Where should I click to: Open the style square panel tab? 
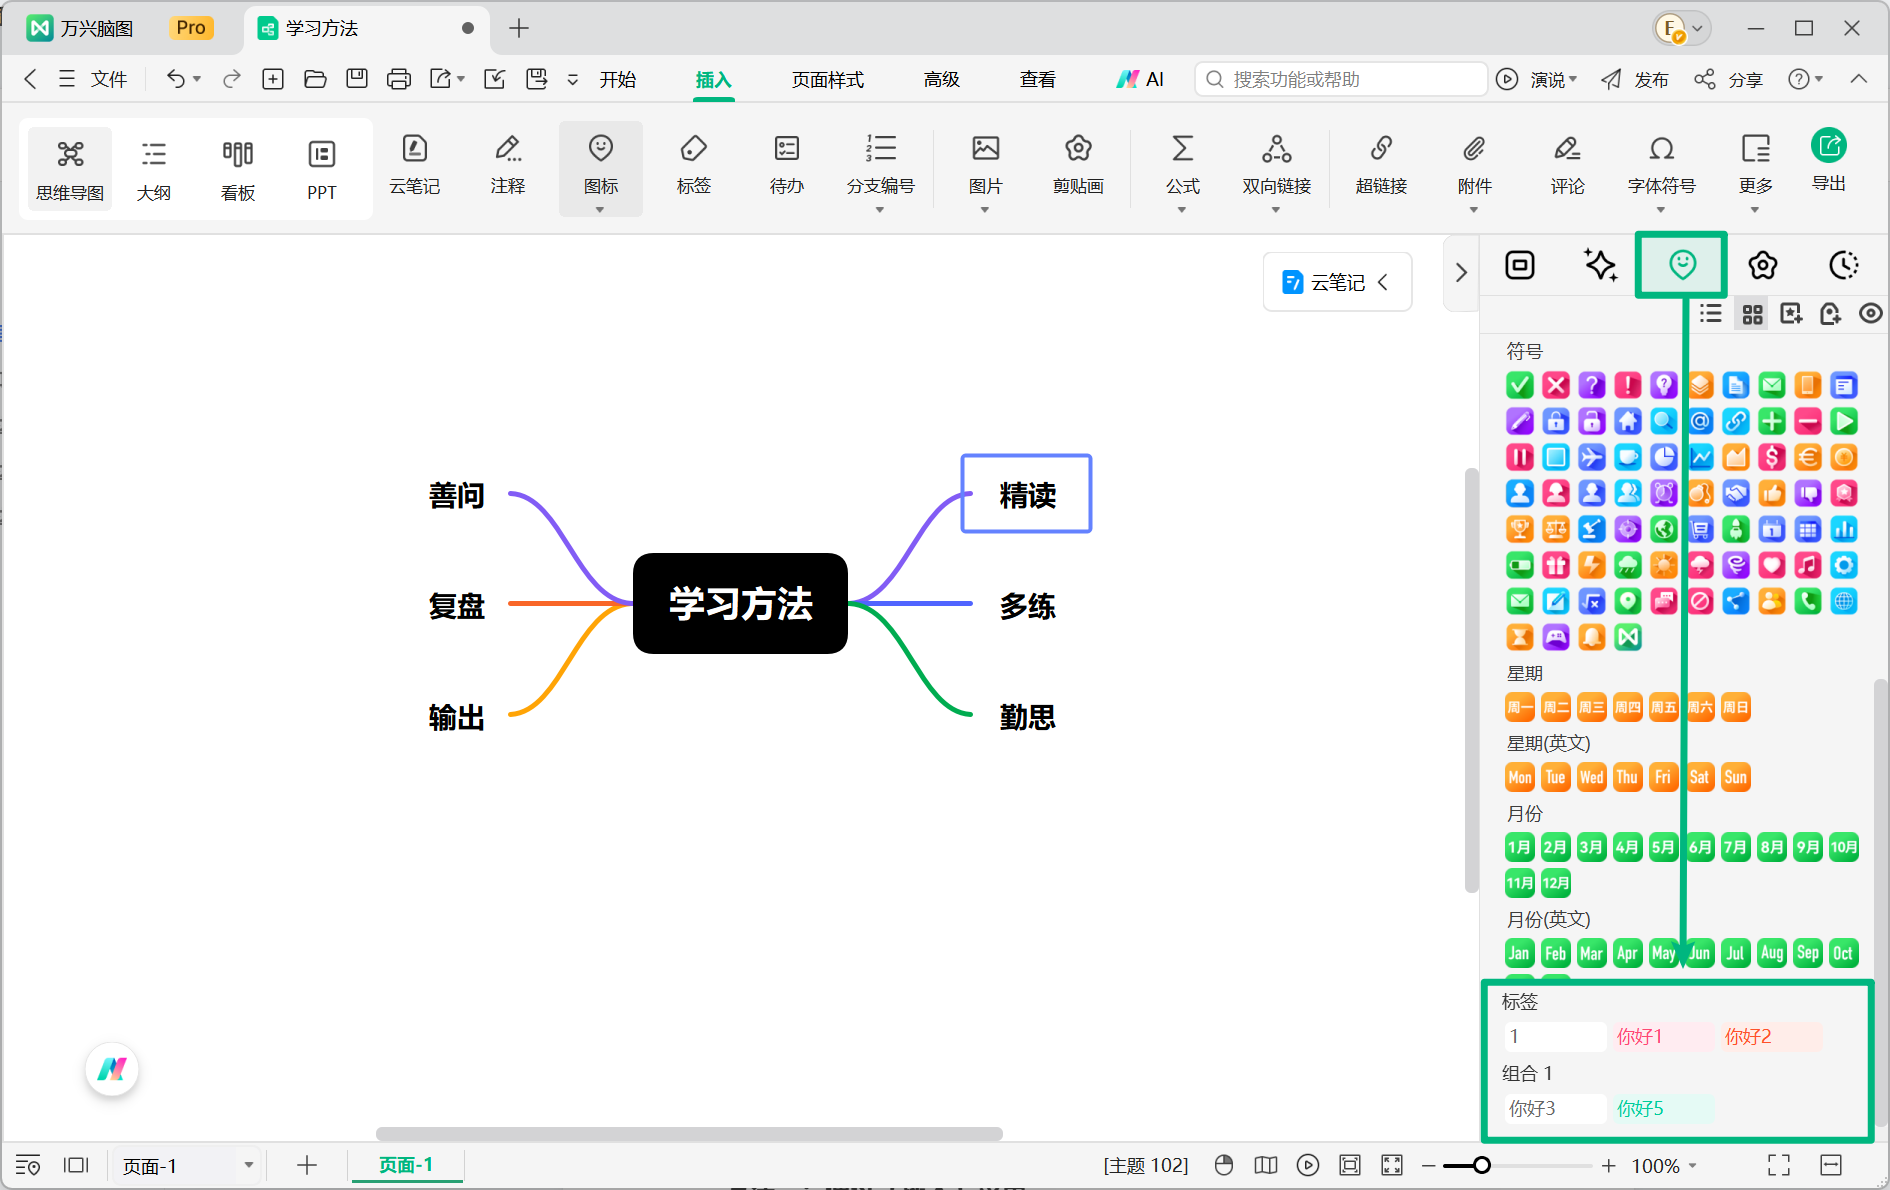click(1520, 265)
